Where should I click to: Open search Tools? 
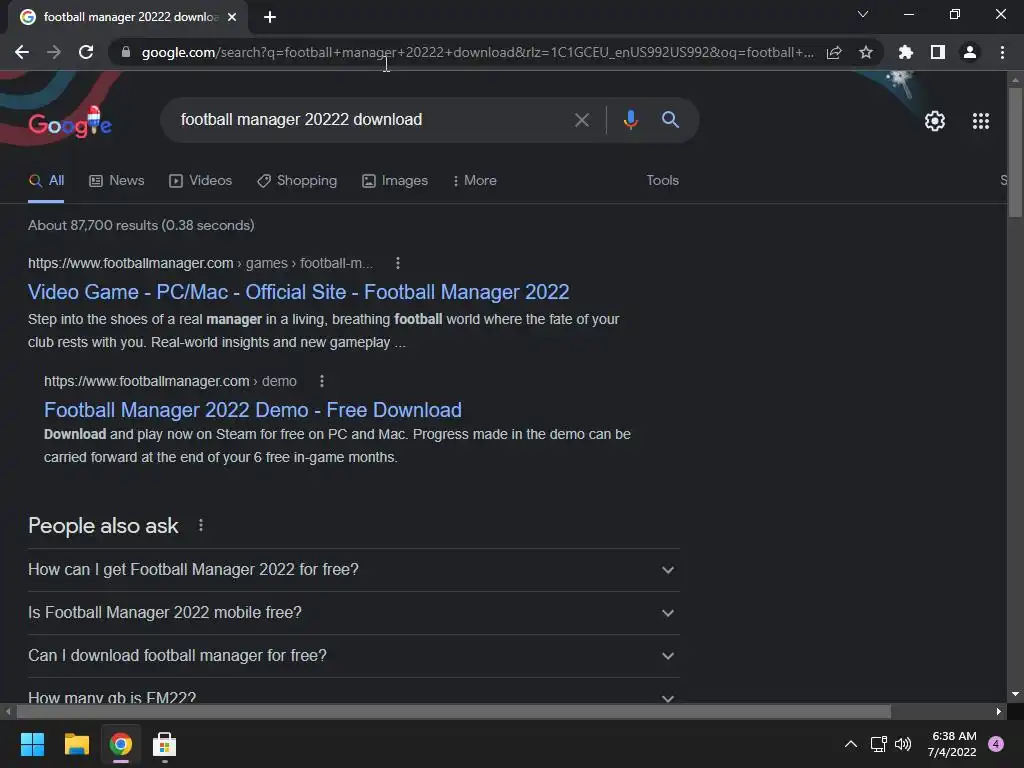coord(662,181)
